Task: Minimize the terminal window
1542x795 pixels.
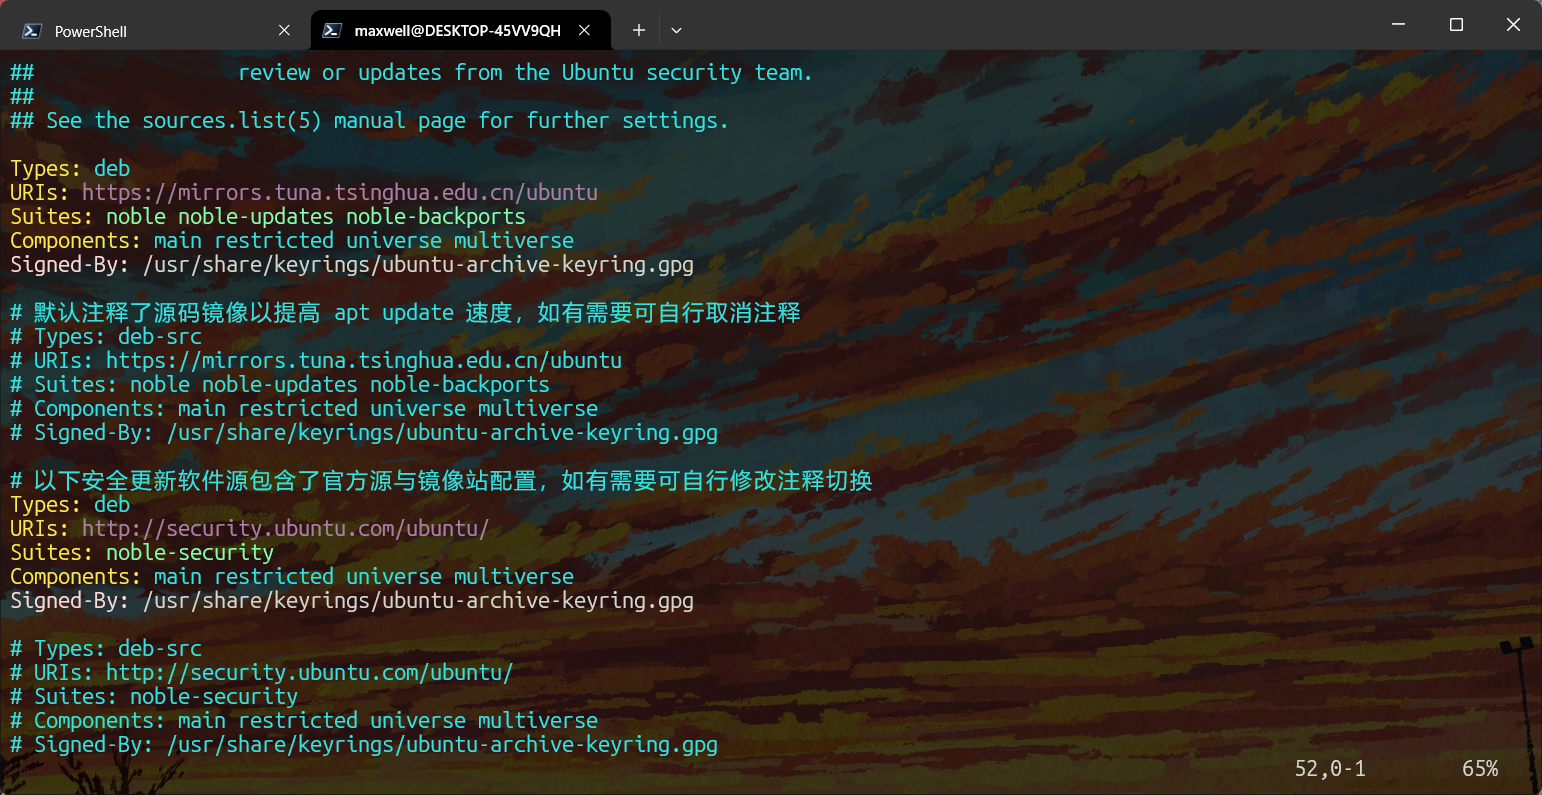Action: click(x=1399, y=25)
